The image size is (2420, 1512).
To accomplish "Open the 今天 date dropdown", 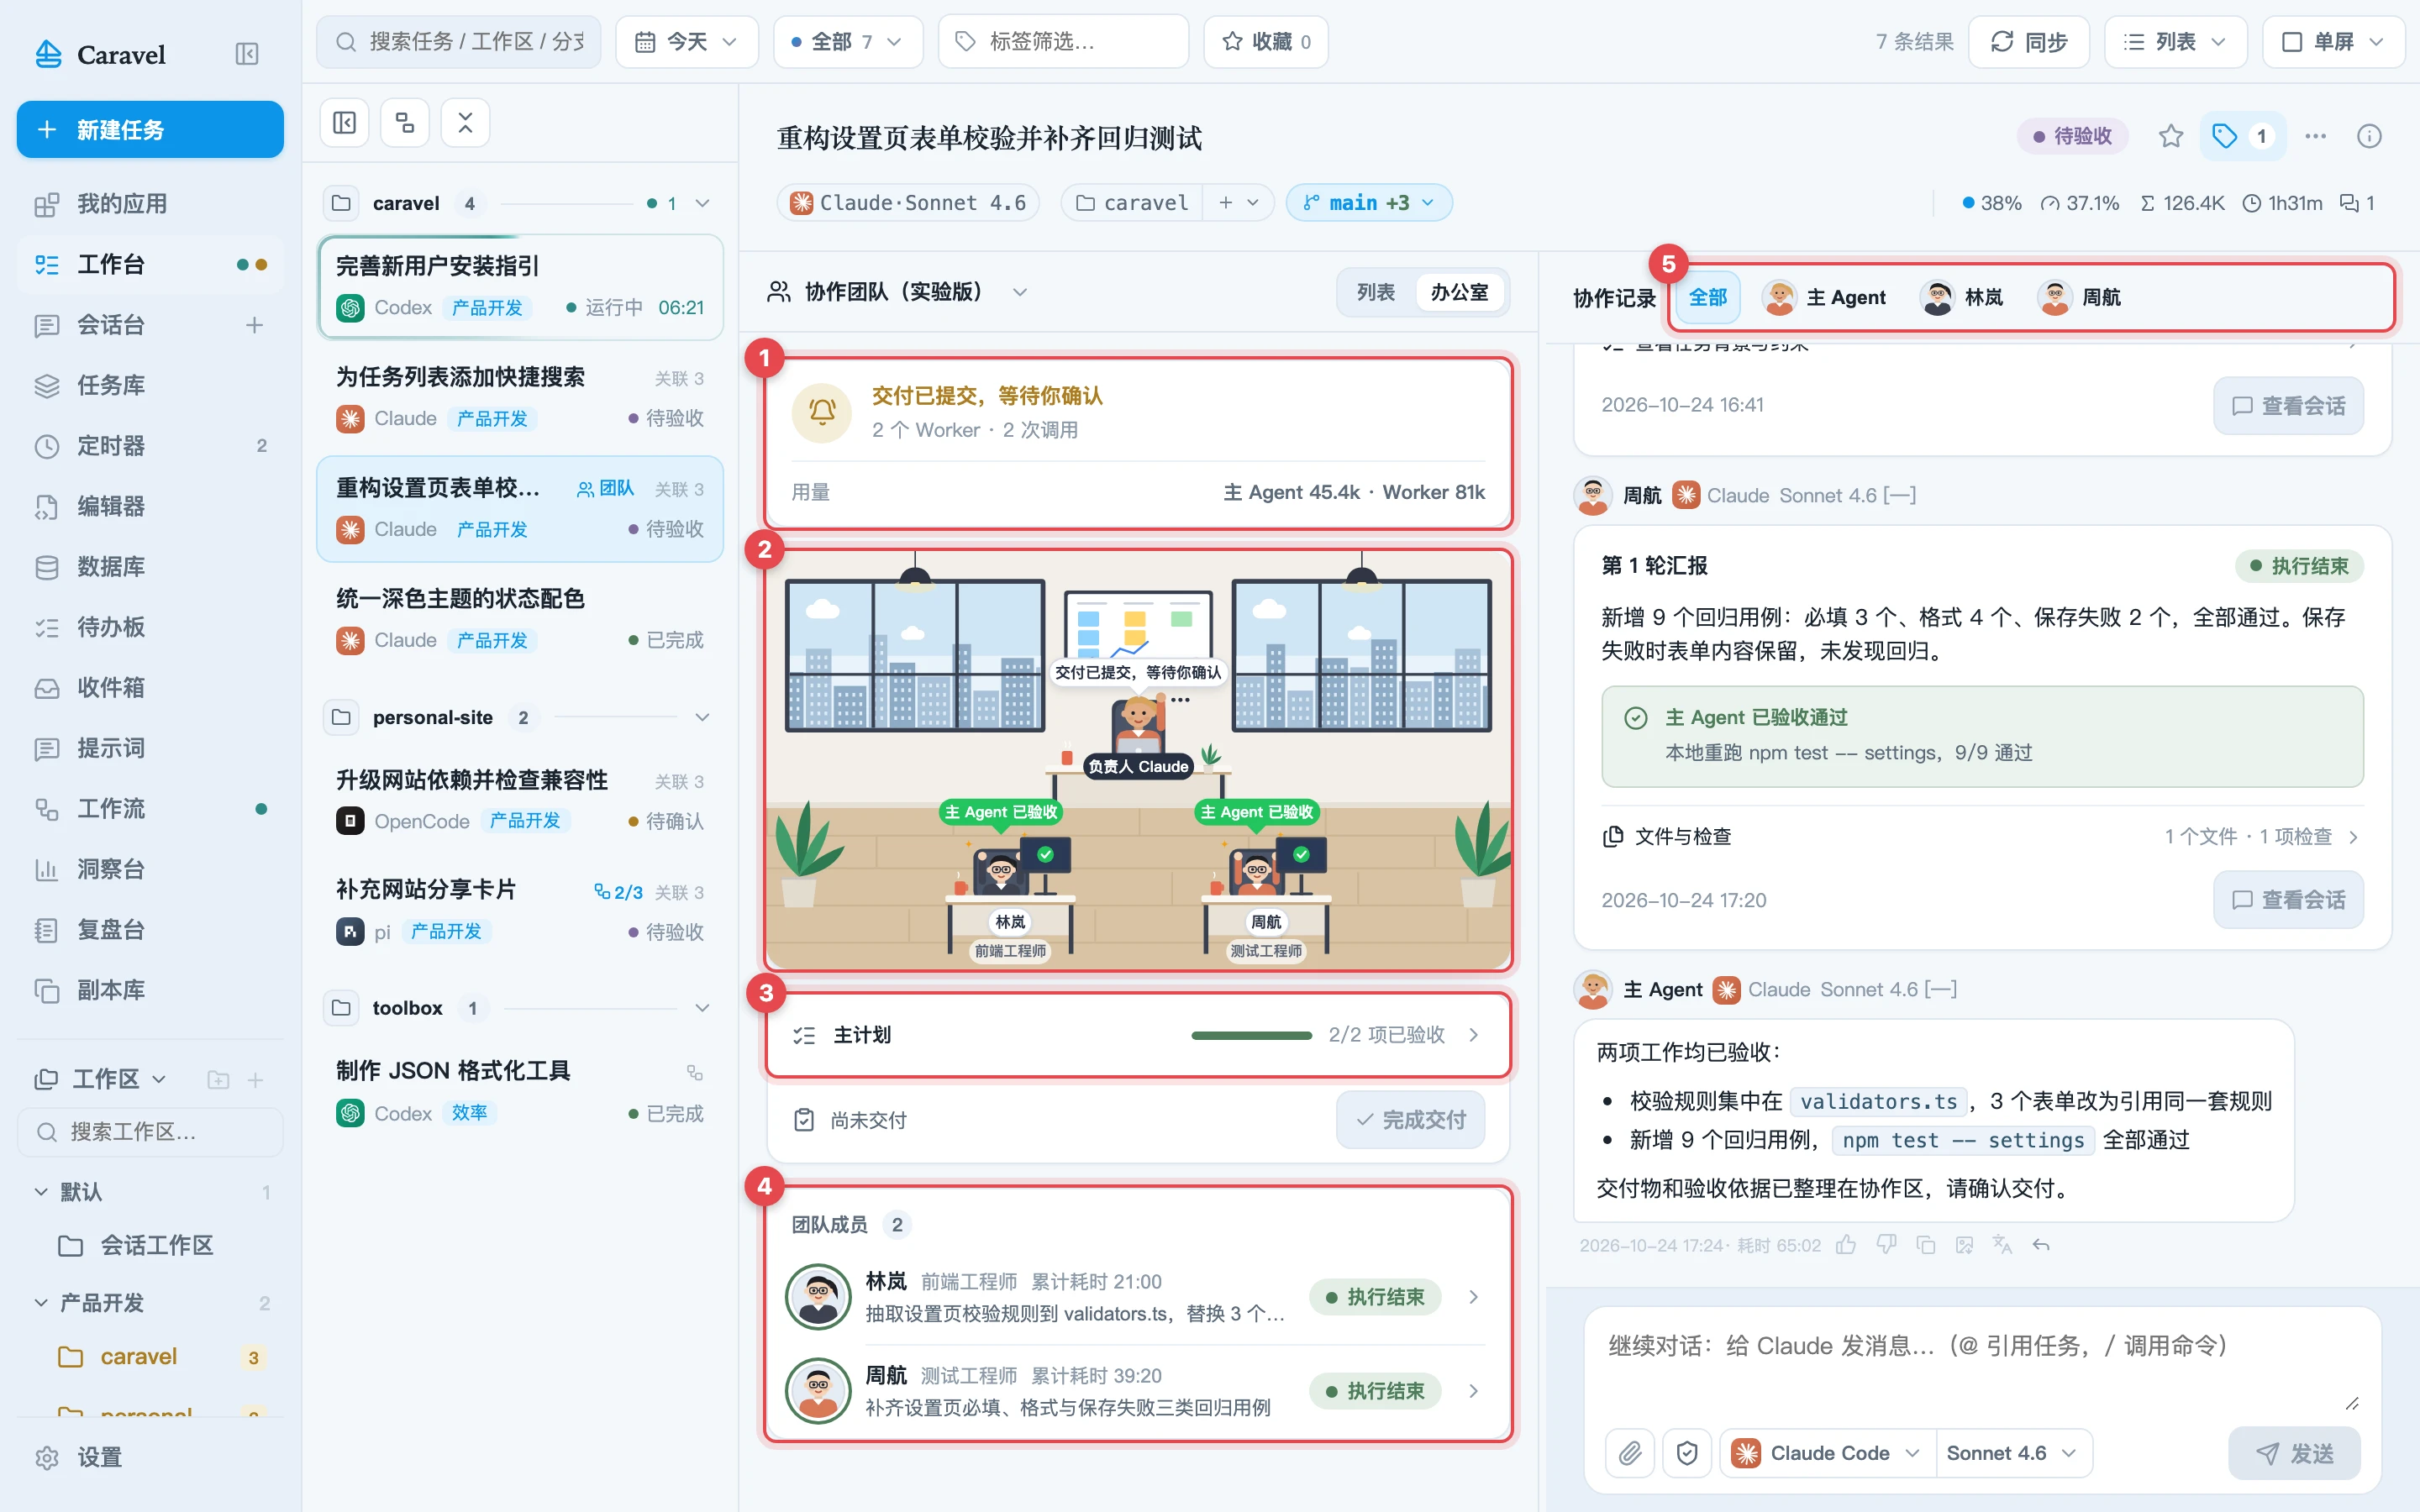I will 686,42.
